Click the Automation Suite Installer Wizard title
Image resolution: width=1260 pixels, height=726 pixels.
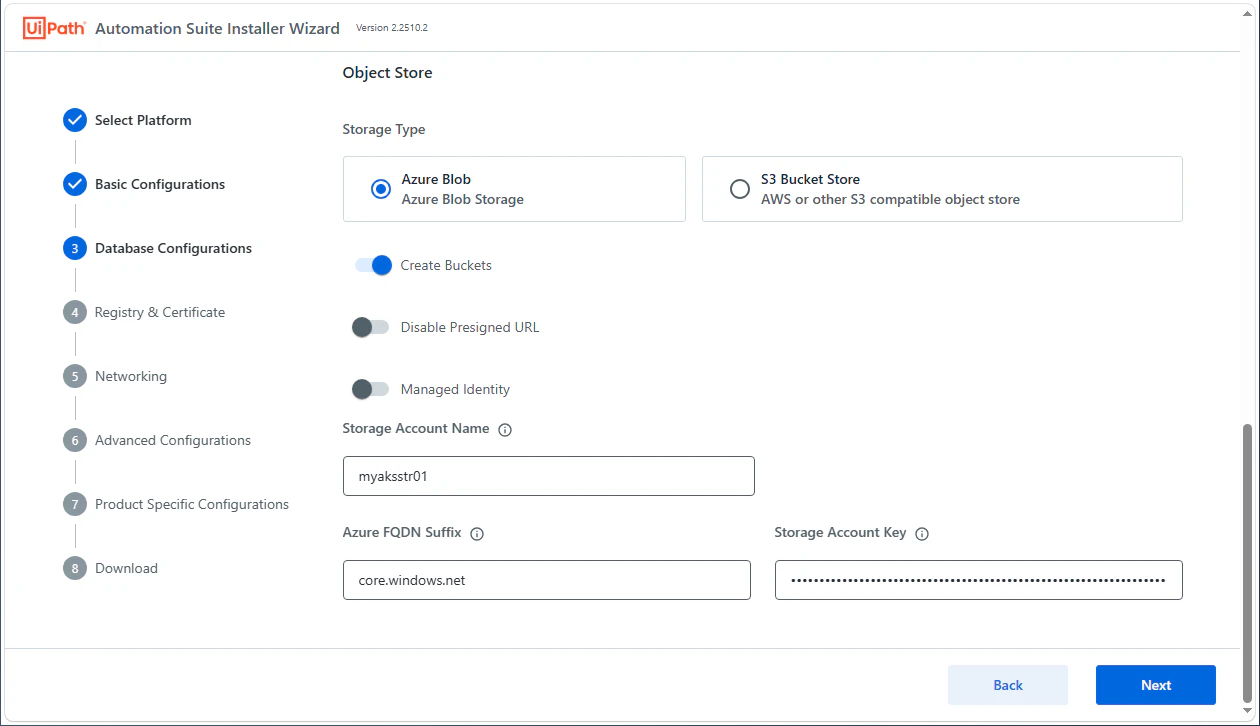tap(217, 28)
